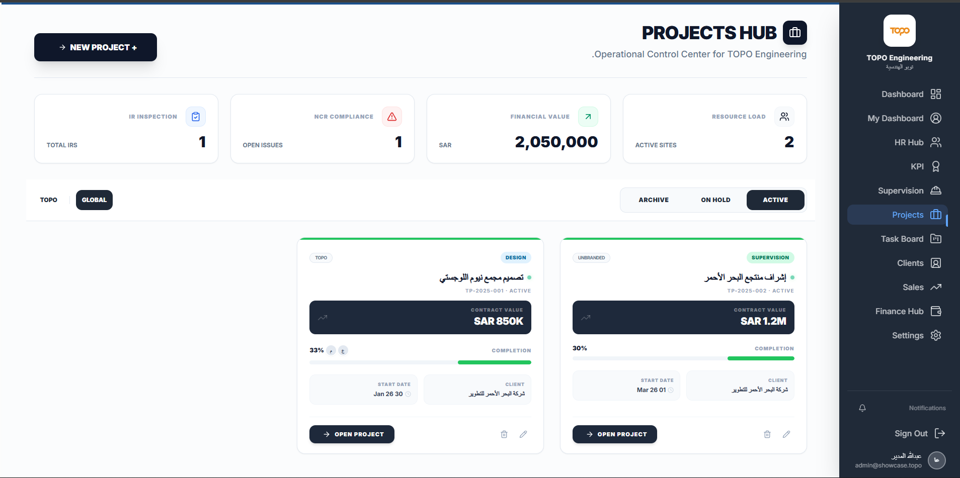Image resolution: width=960 pixels, height=478 pixels.
Task: Click the IR Inspection clipboard icon
Action: click(196, 116)
